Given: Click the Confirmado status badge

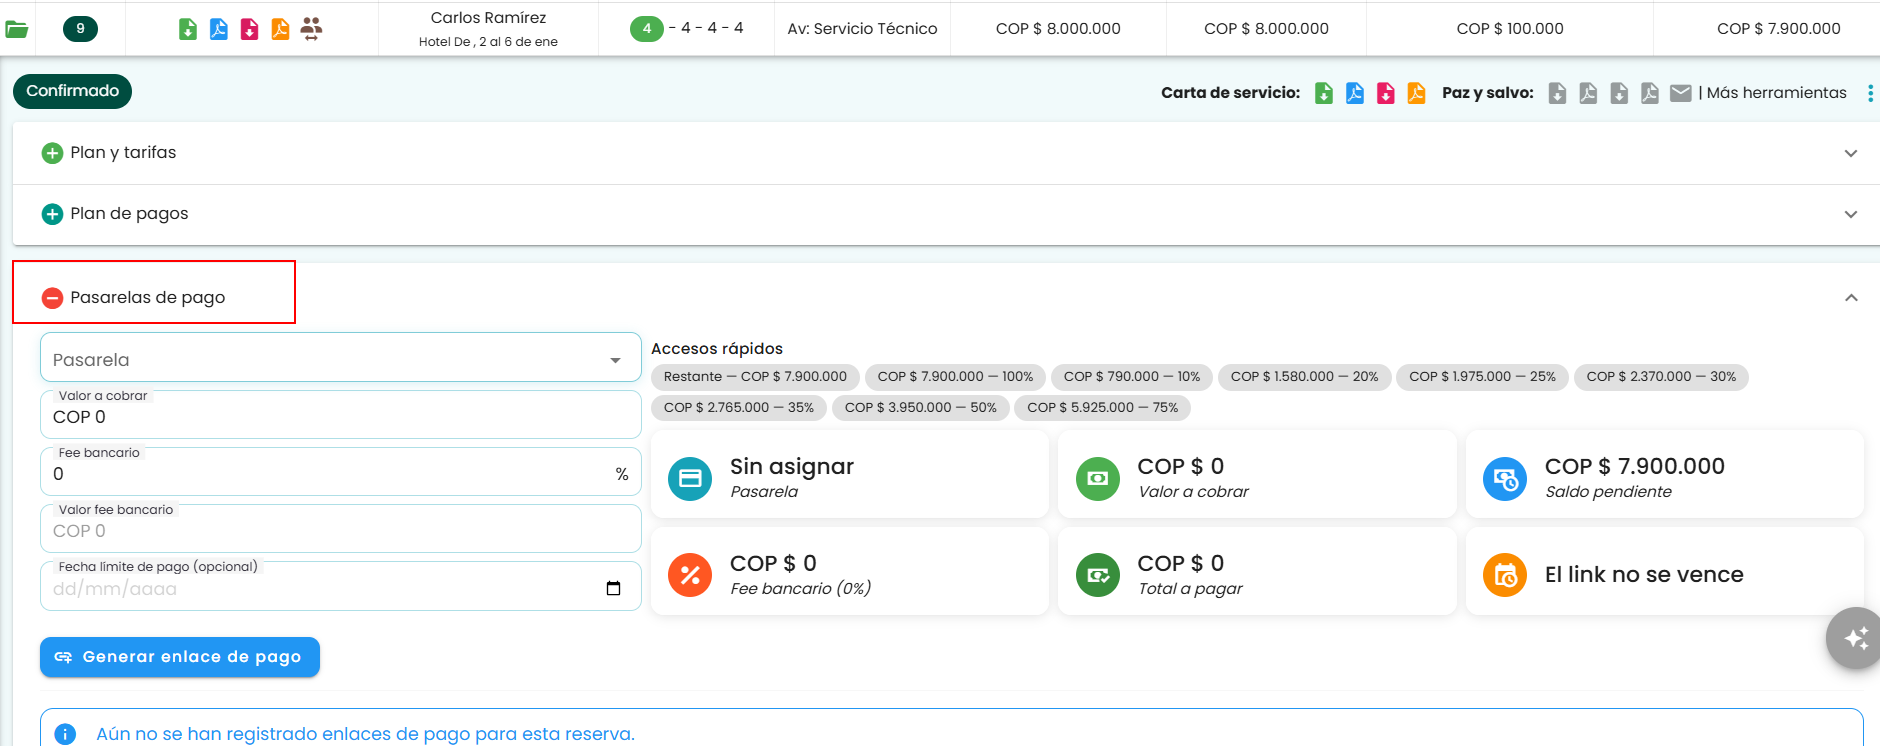Looking at the screenshot, I should tap(72, 91).
